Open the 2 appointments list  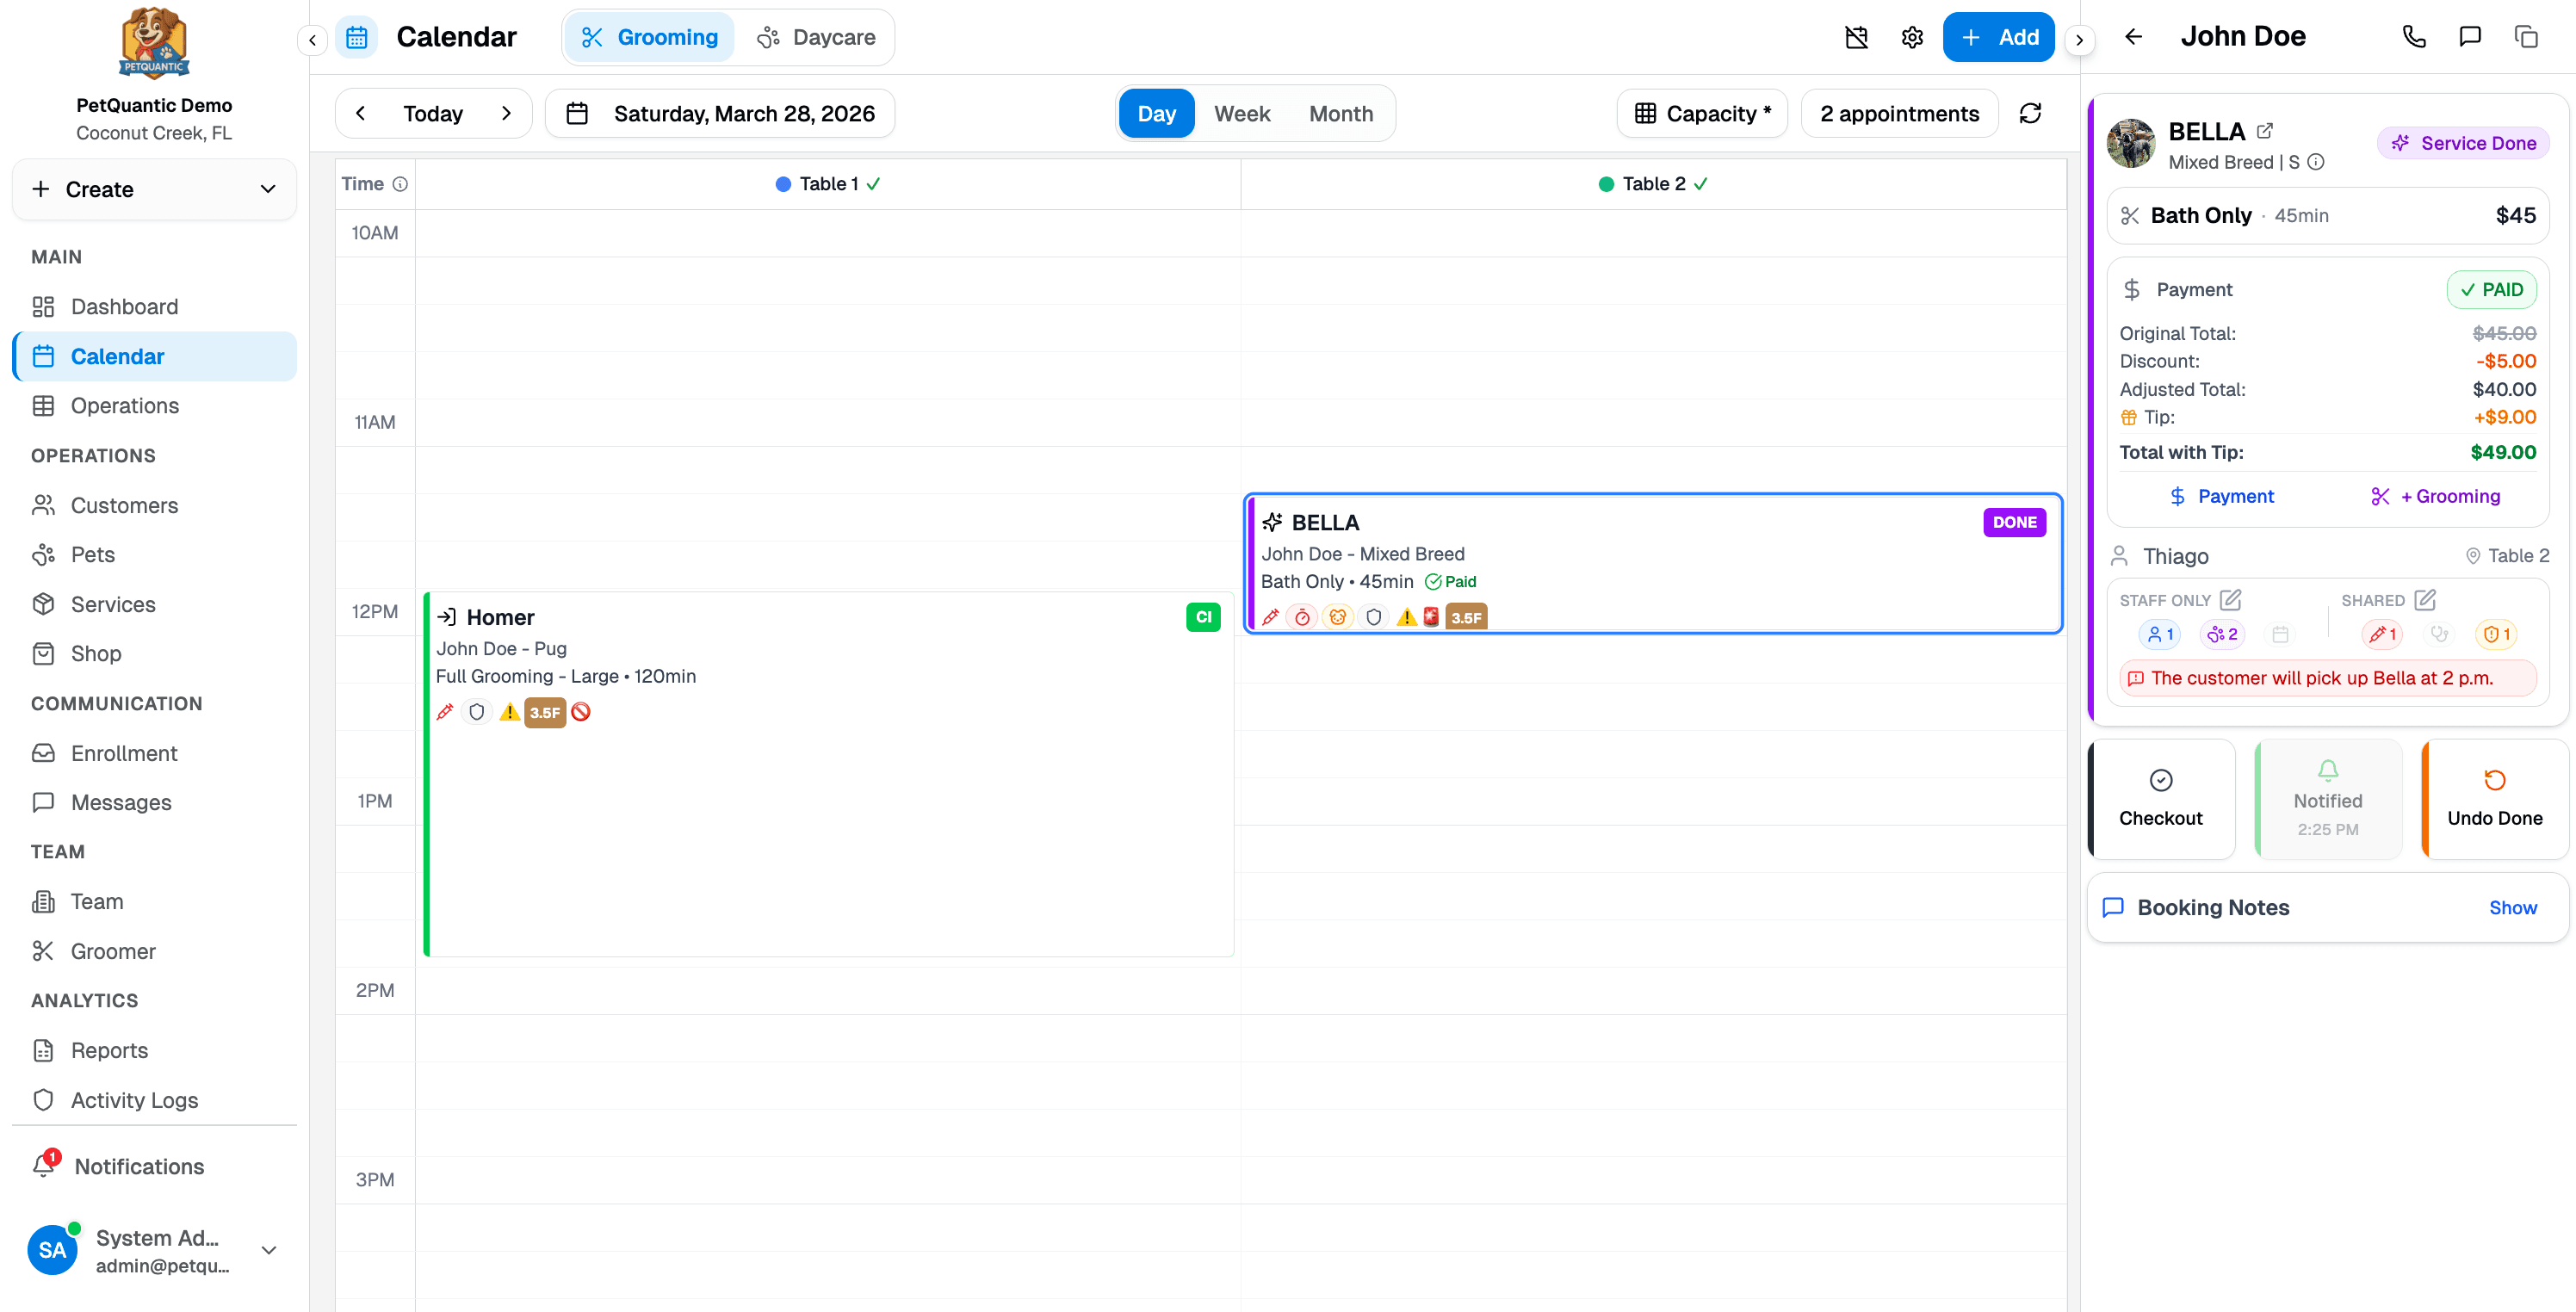[x=1899, y=113]
